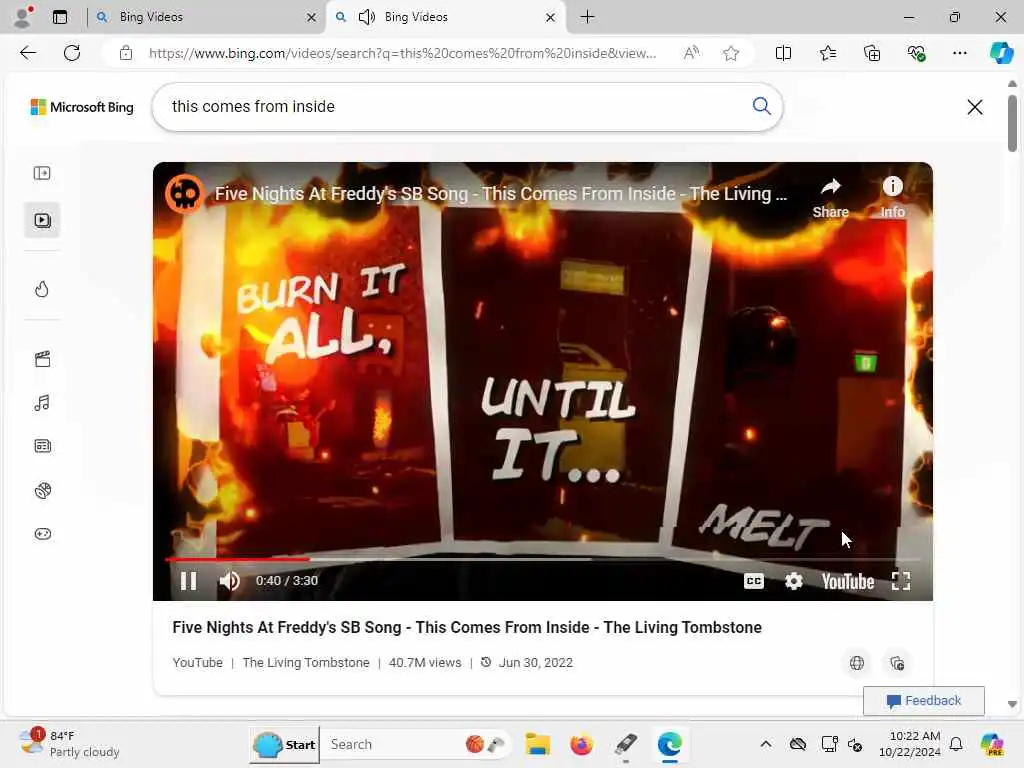Click the video page title heading
The height and width of the screenshot is (768, 1024).
tap(467, 627)
